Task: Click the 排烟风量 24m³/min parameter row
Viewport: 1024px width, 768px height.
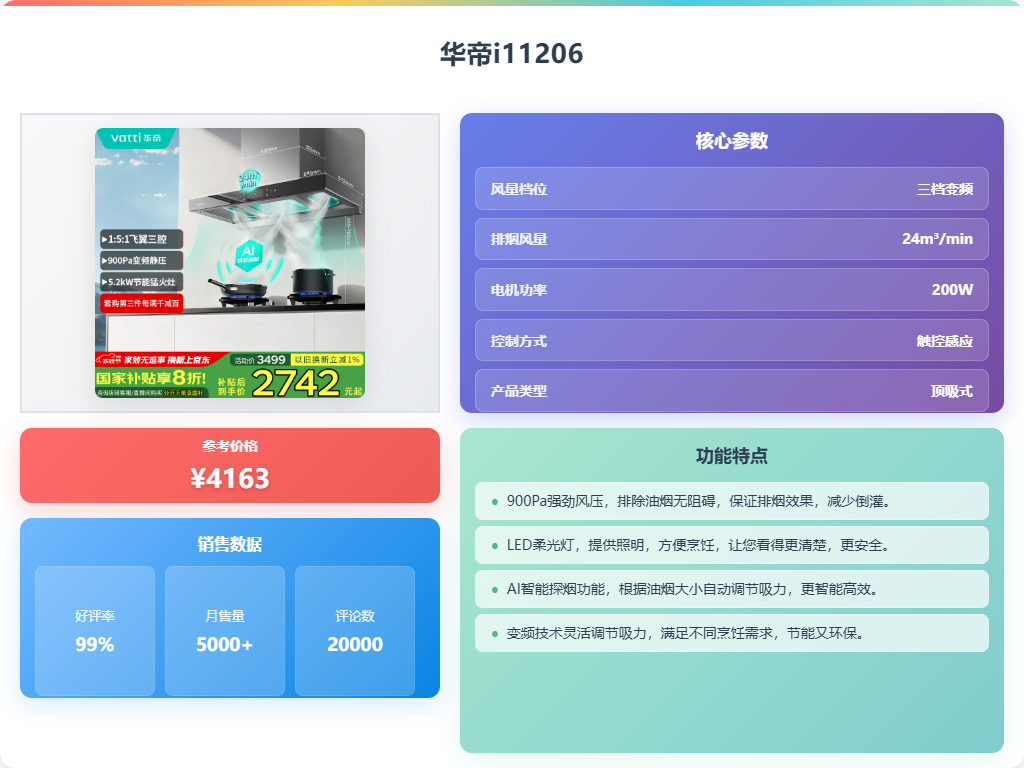Action: tap(731, 239)
